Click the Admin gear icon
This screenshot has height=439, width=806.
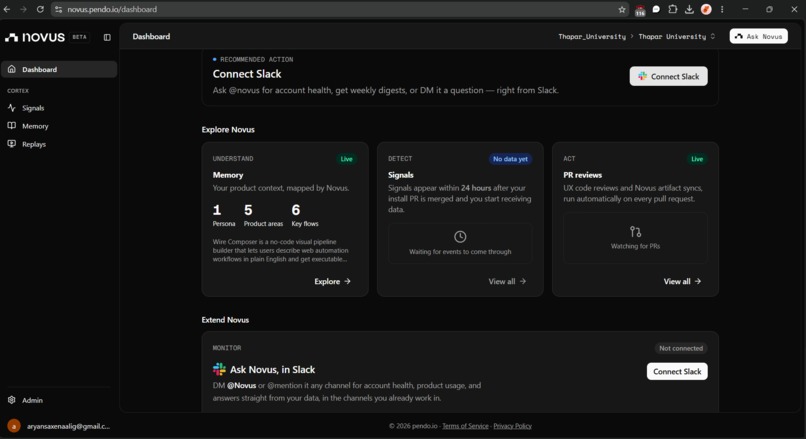[12, 400]
